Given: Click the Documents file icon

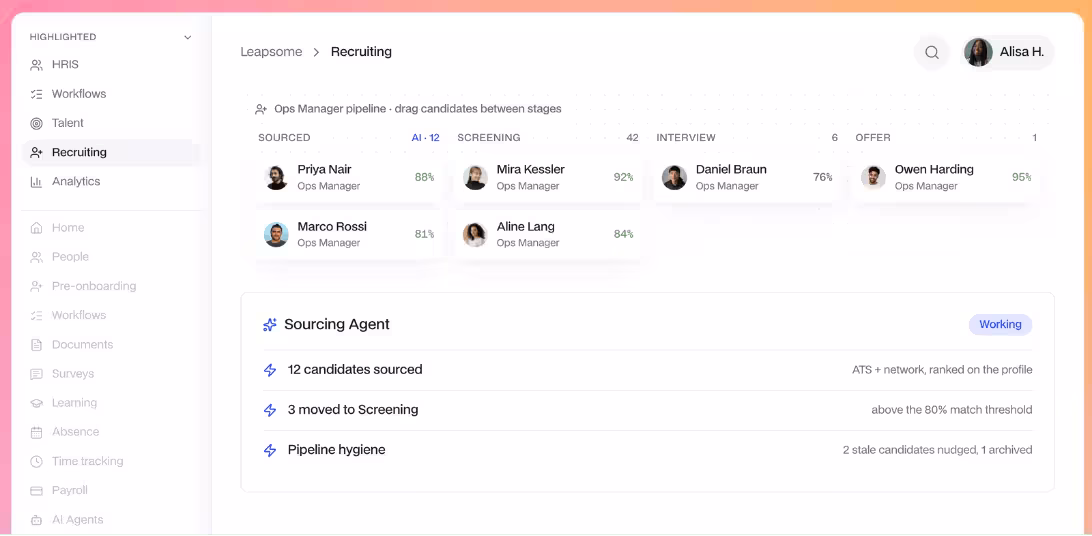Looking at the screenshot, I should 37,345.
